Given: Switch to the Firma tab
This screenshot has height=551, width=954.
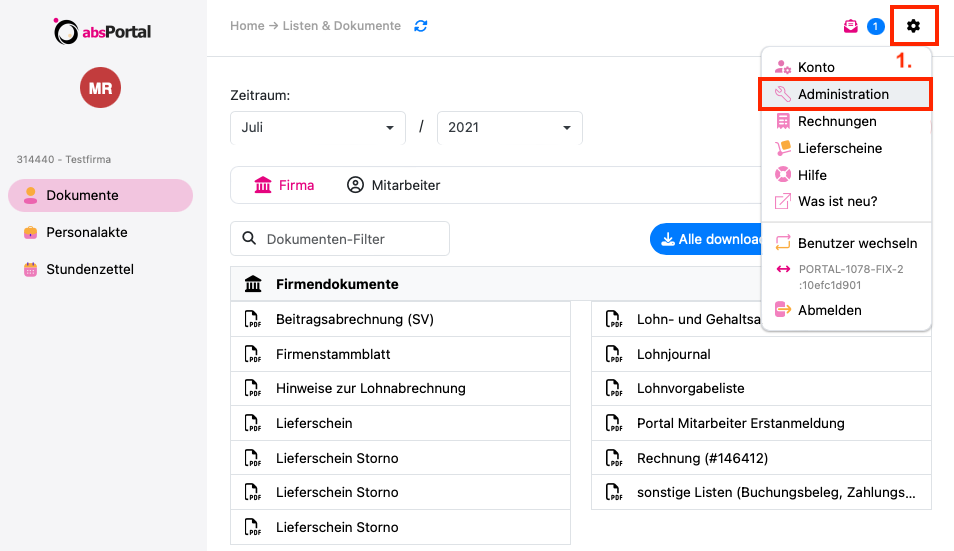Looking at the screenshot, I should (x=284, y=185).
